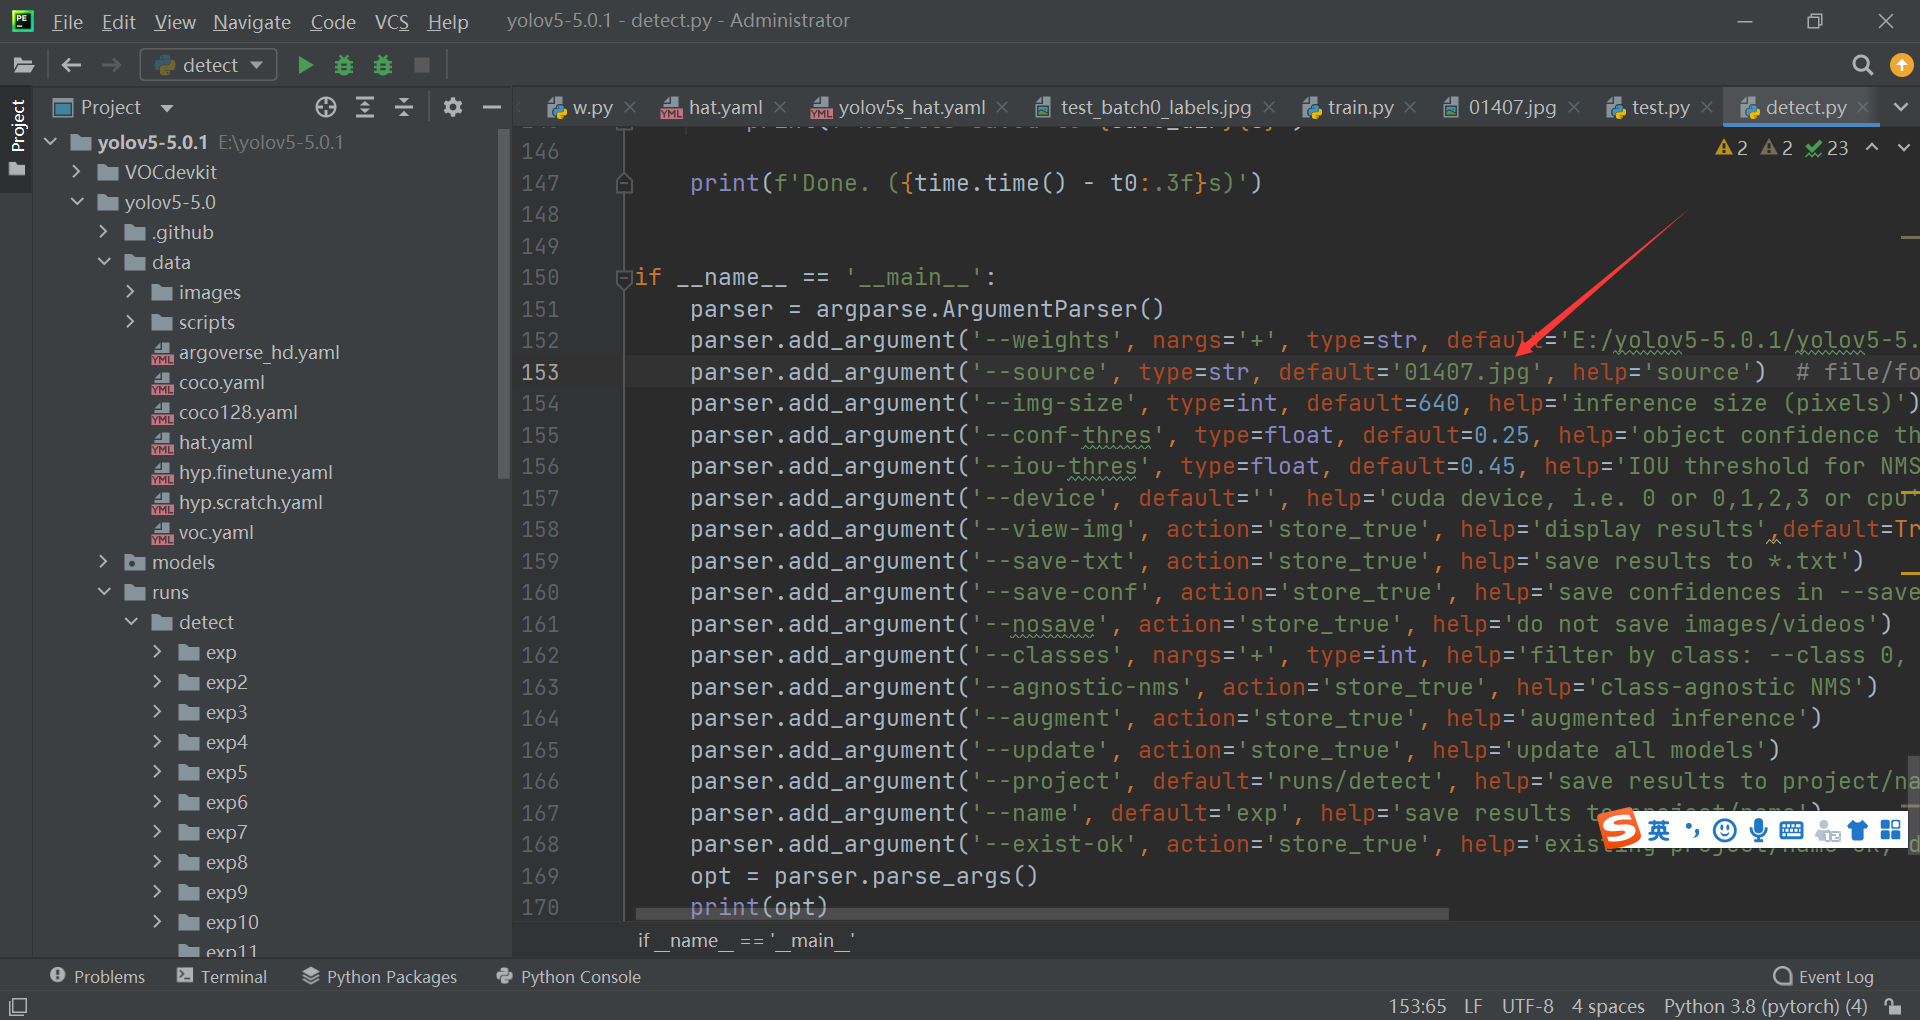This screenshot has width=1920, height=1020.
Task: Open the file folder icon in toolbar
Action: pos(24,65)
